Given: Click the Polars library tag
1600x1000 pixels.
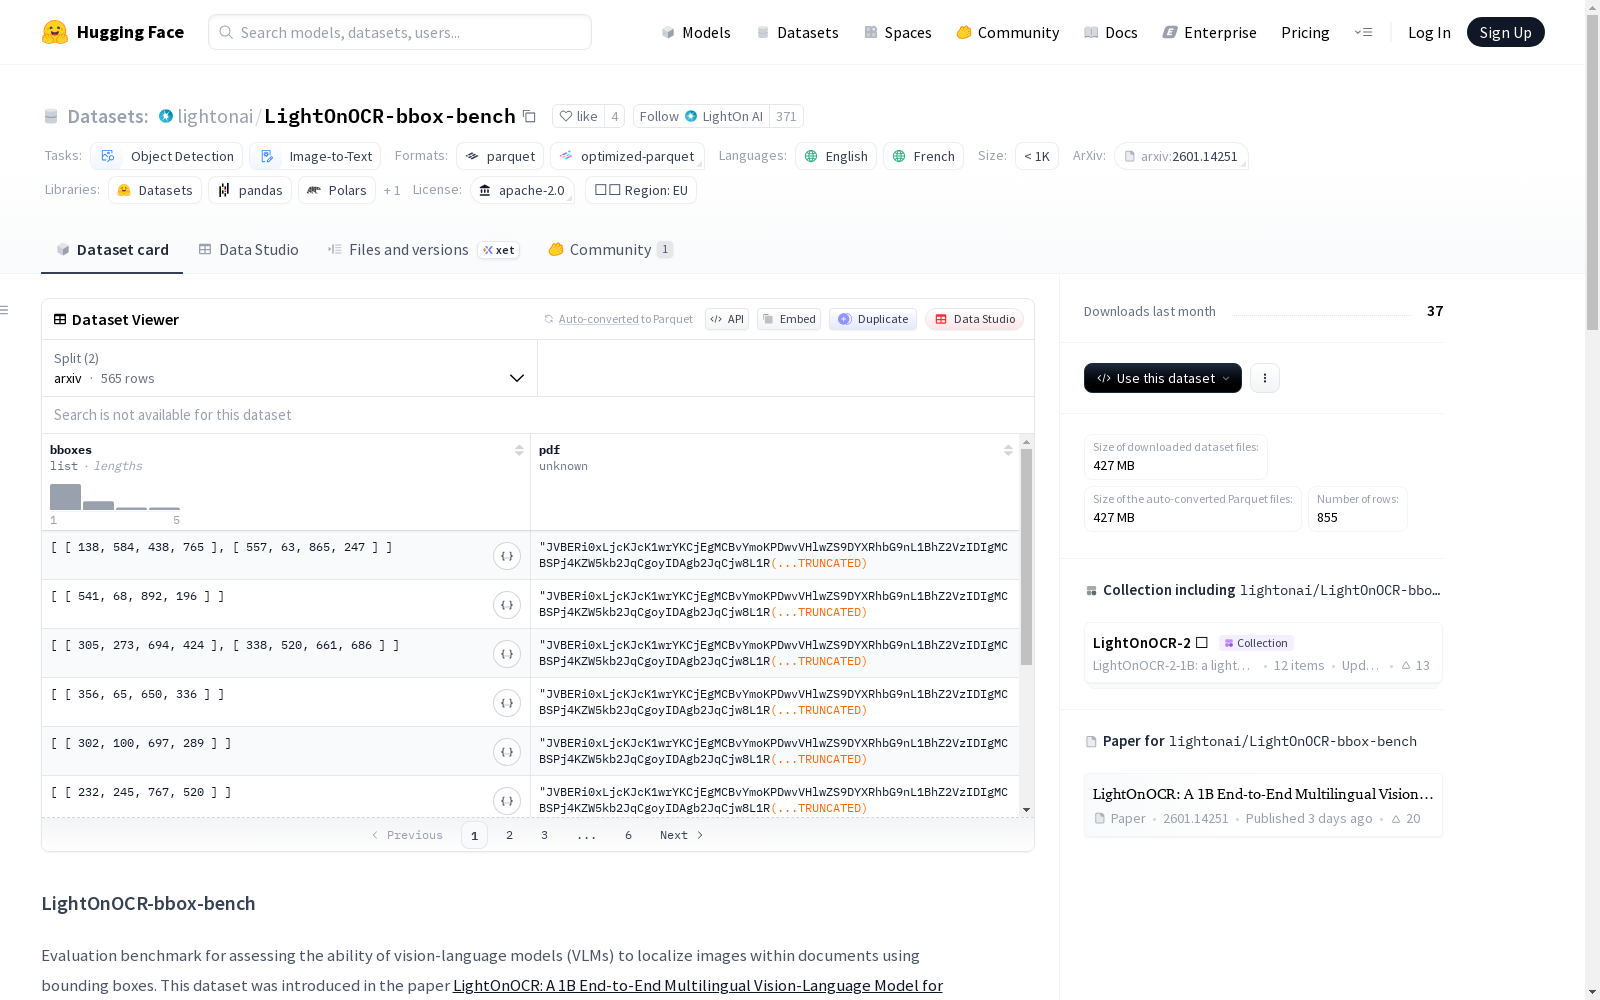Looking at the screenshot, I should pos(337,190).
